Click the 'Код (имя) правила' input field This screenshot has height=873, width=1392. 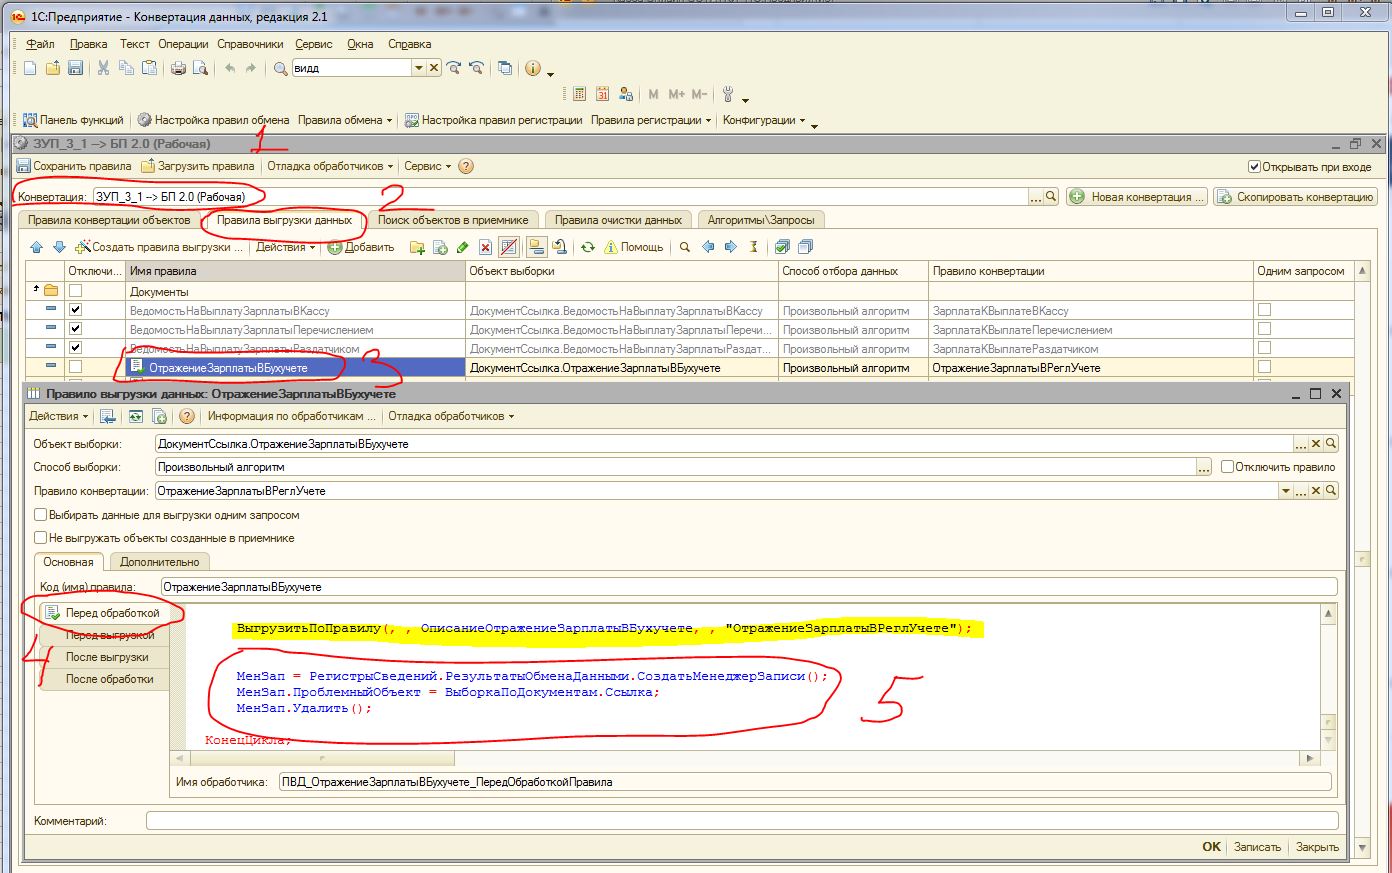tap(748, 587)
